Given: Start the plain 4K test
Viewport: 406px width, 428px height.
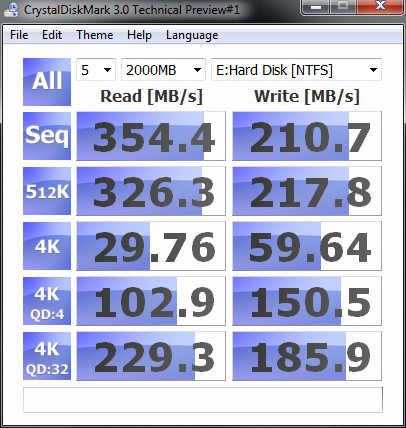Looking at the screenshot, I should tap(47, 246).
